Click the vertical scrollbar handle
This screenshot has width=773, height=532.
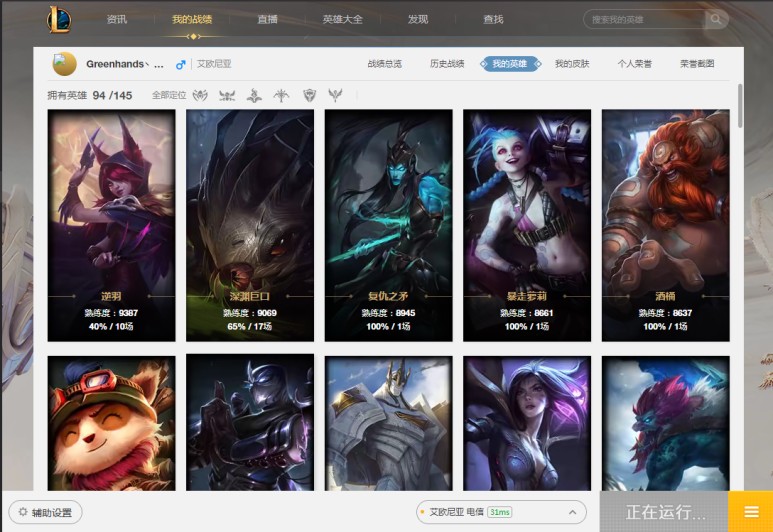point(740,106)
